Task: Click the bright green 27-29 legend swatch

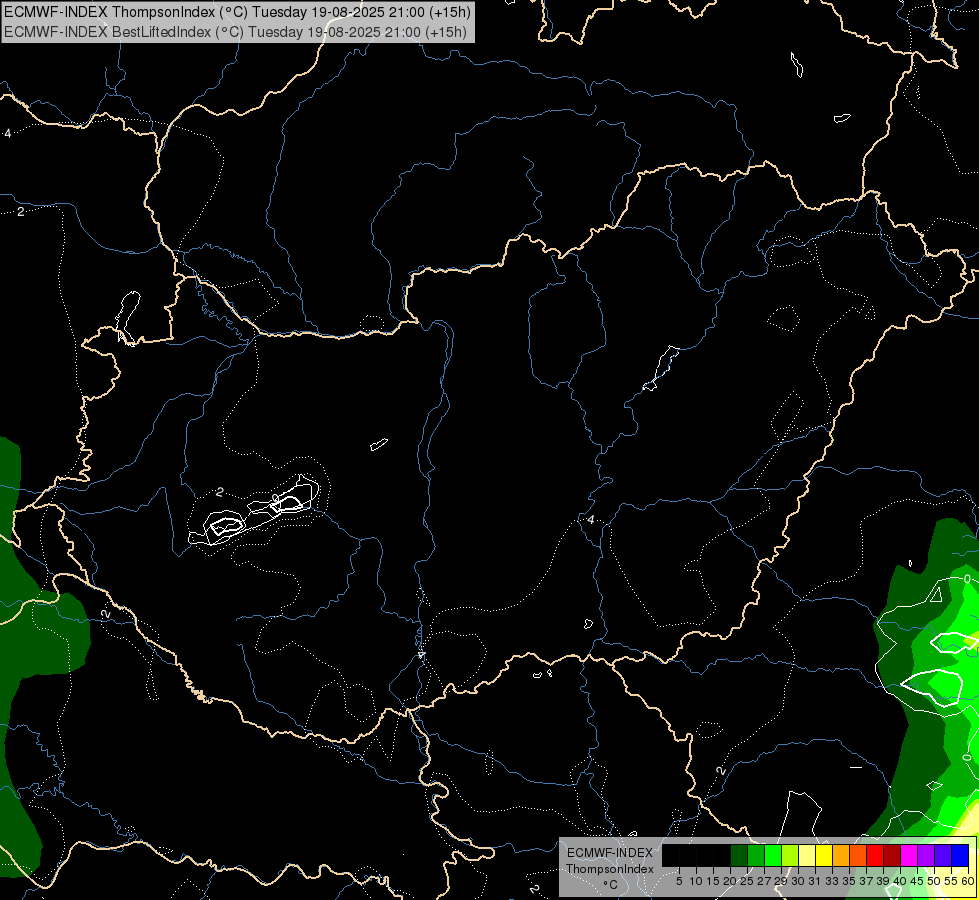Action: coord(773,855)
